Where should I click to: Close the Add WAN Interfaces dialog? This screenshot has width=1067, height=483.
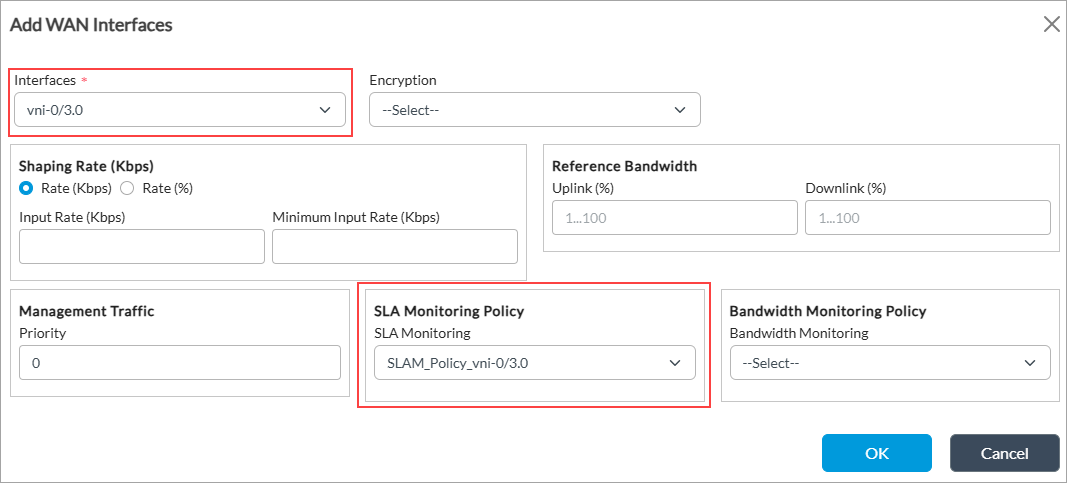pyautogui.click(x=1051, y=25)
